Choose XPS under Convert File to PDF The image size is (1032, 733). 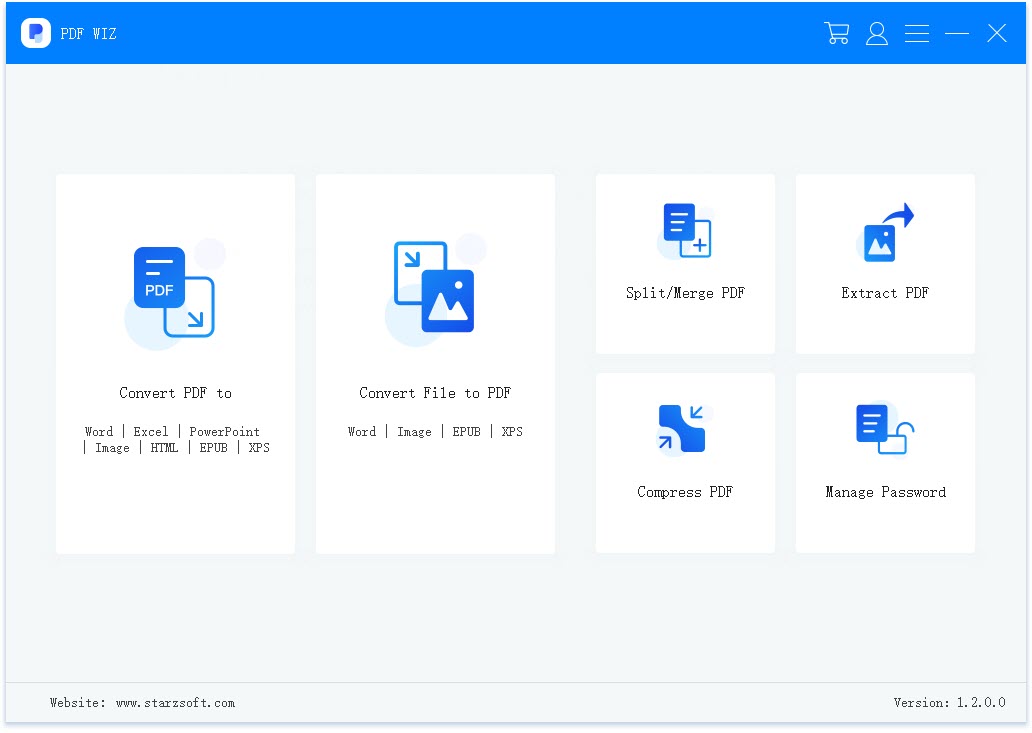click(512, 432)
